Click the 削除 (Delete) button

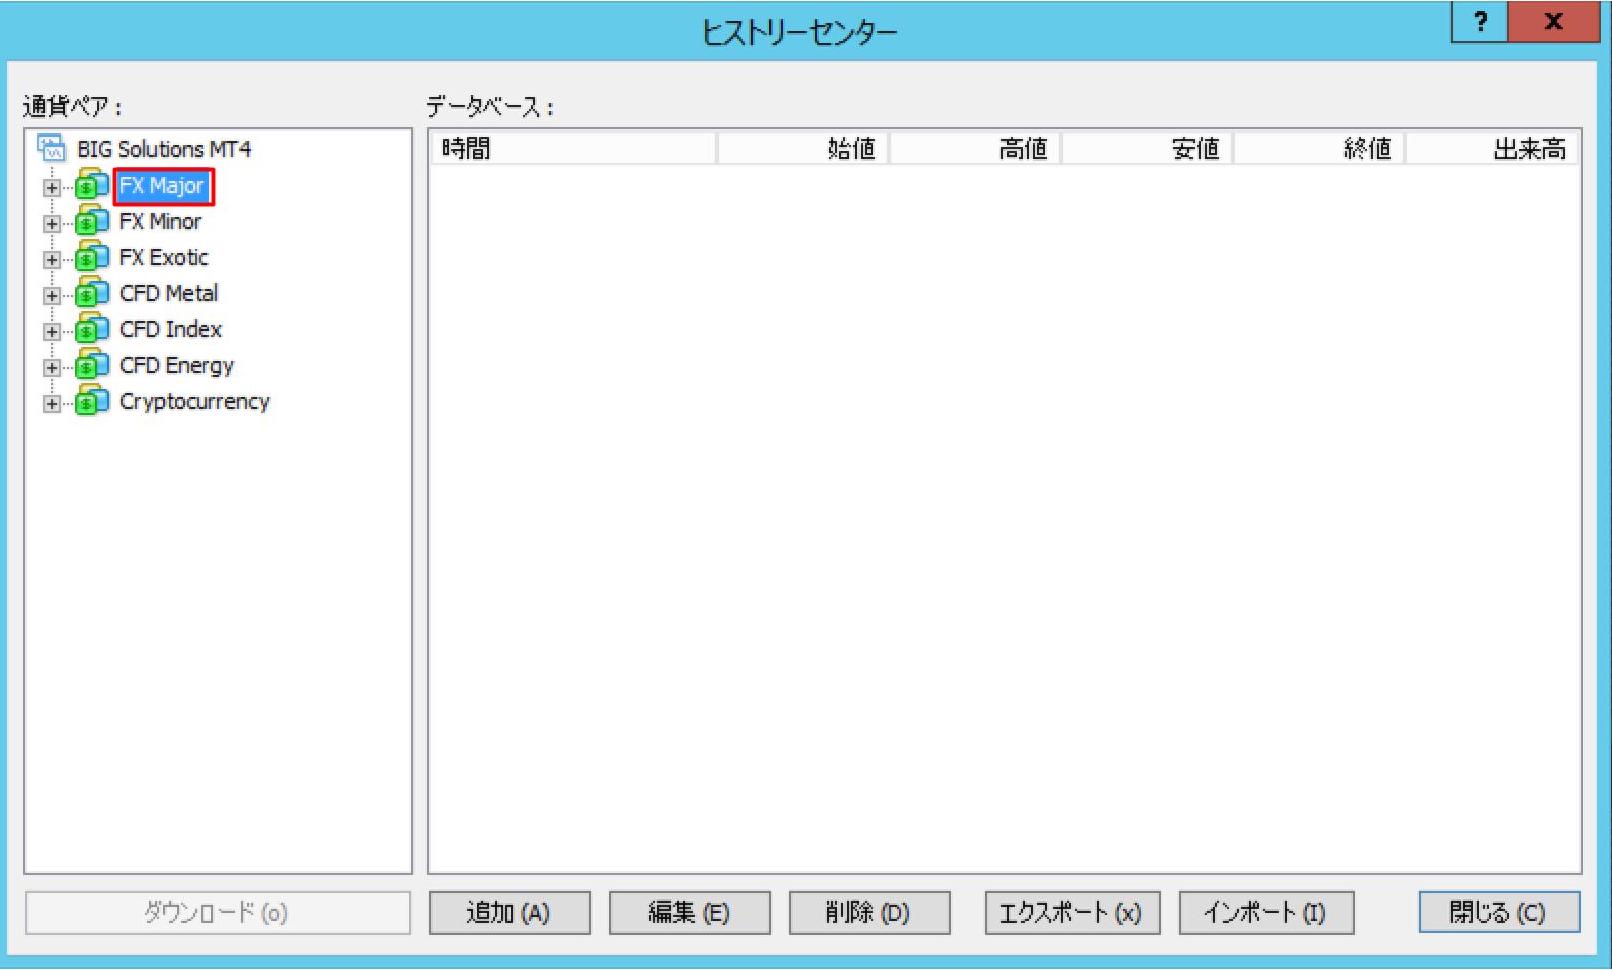(x=871, y=912)
